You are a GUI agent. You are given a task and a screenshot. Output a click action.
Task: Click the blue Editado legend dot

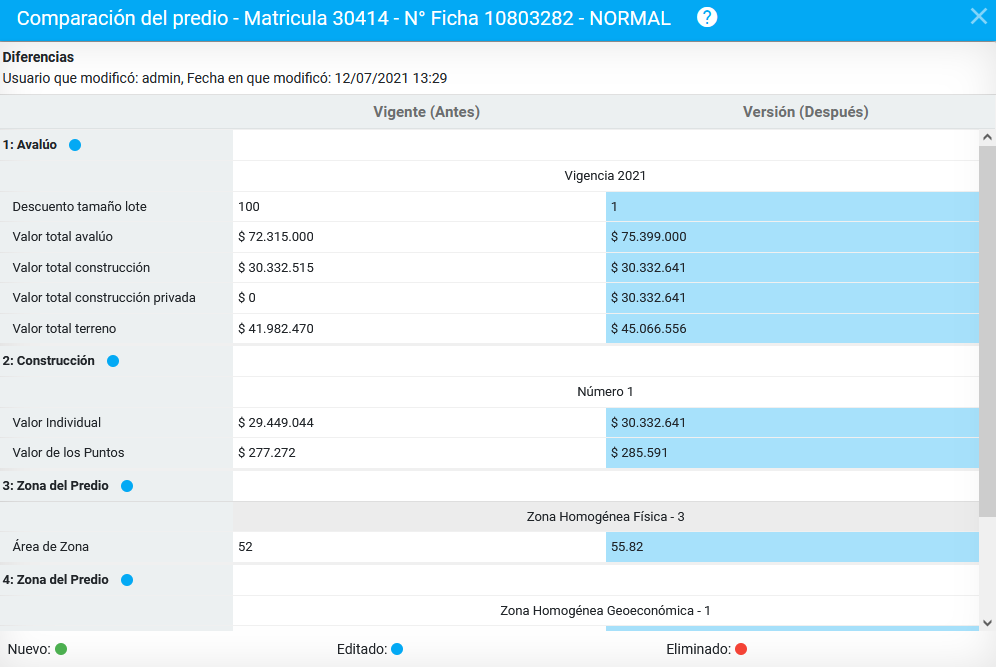397,649
